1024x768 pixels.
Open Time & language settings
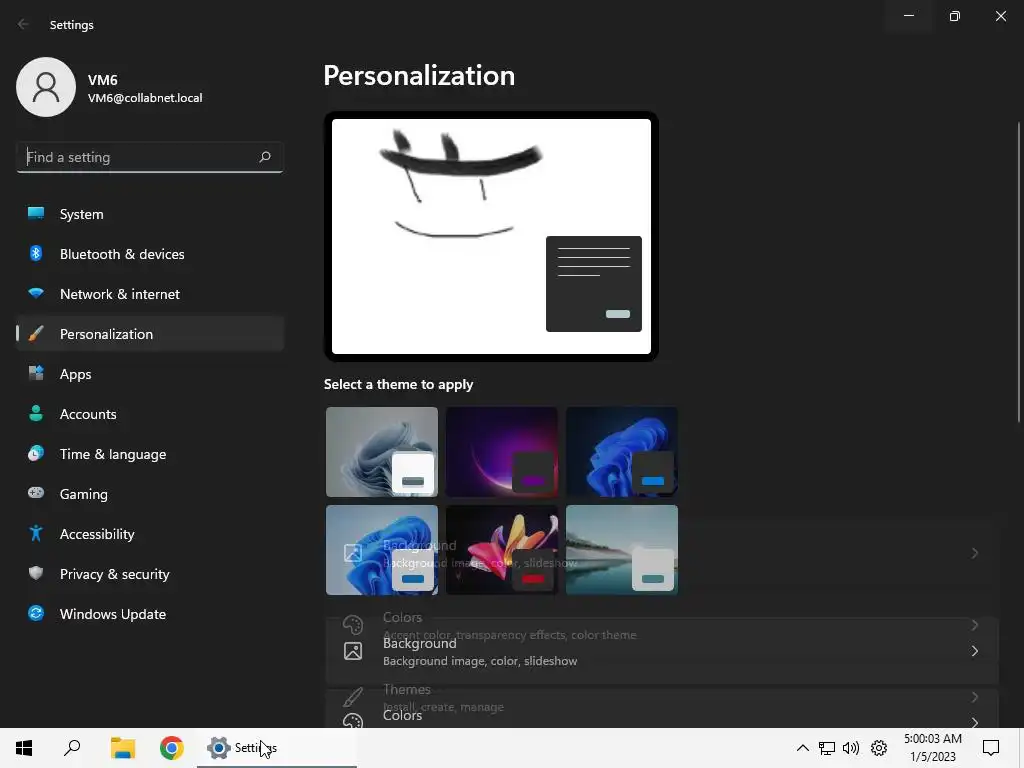(150, 454)
